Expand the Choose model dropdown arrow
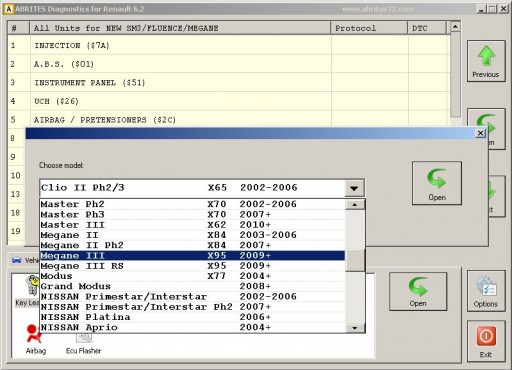Image resolution: width=512 pixels, height=370 pixels. 354,188
